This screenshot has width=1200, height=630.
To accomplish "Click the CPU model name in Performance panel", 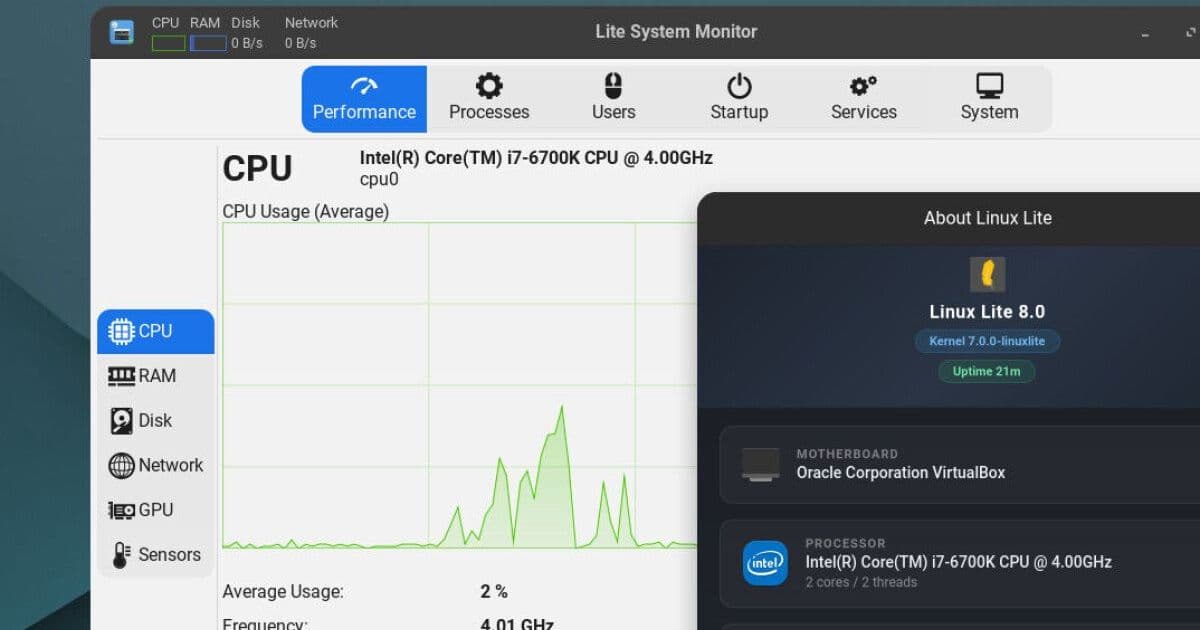I will click(536, 158).
